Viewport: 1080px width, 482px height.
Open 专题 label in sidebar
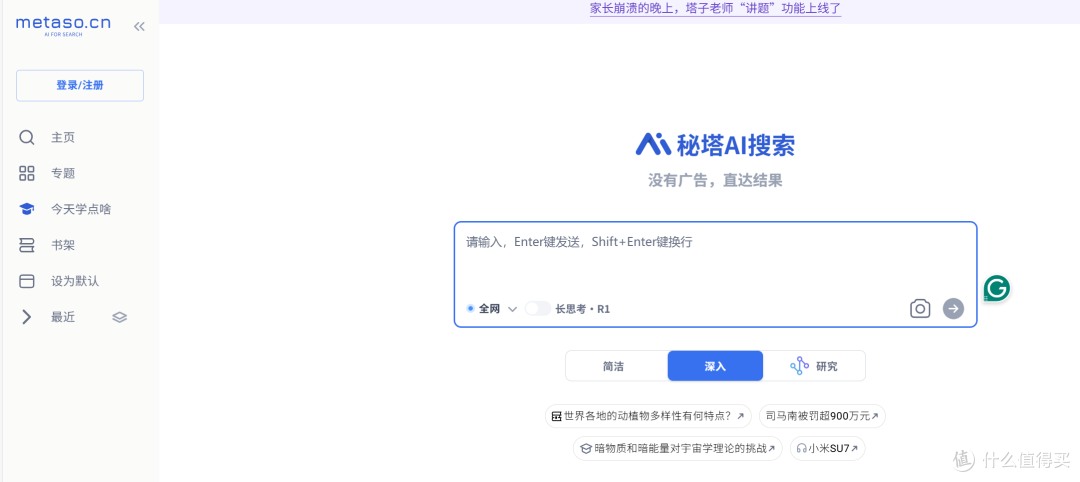[63, 174]
